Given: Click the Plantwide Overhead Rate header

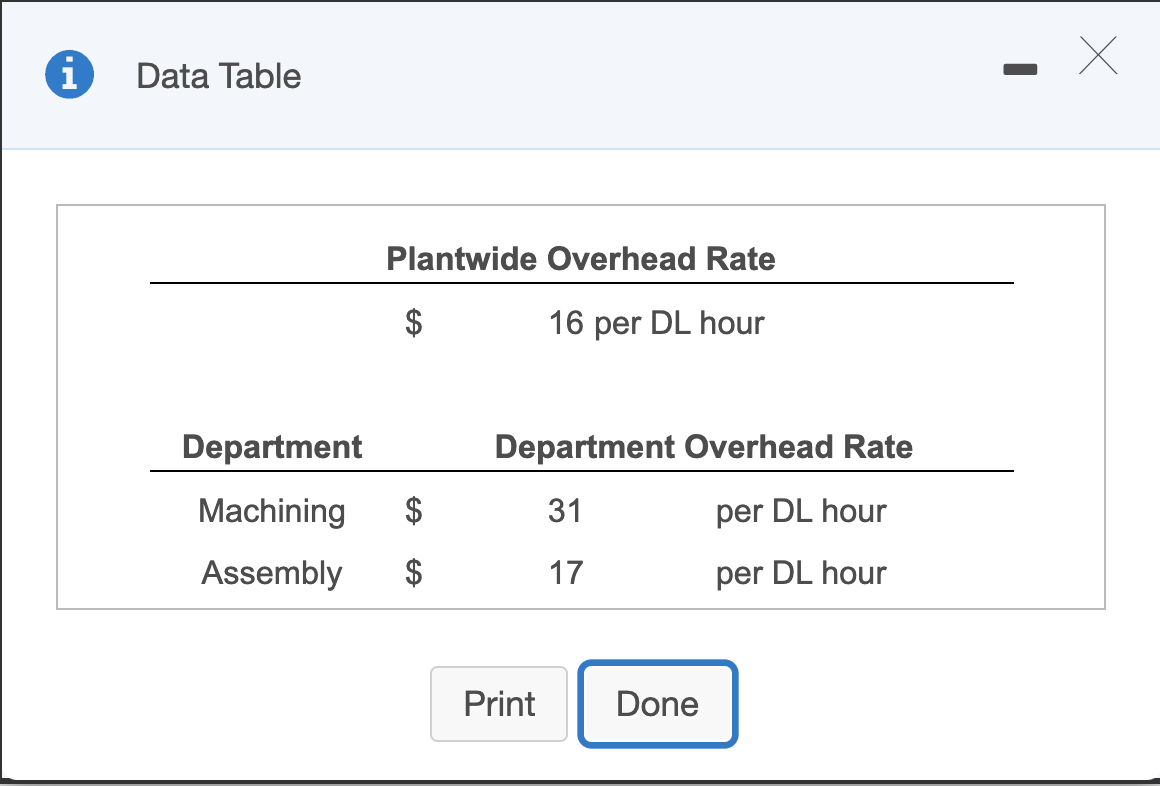Looking at the screenshot, I should point(580,259).
